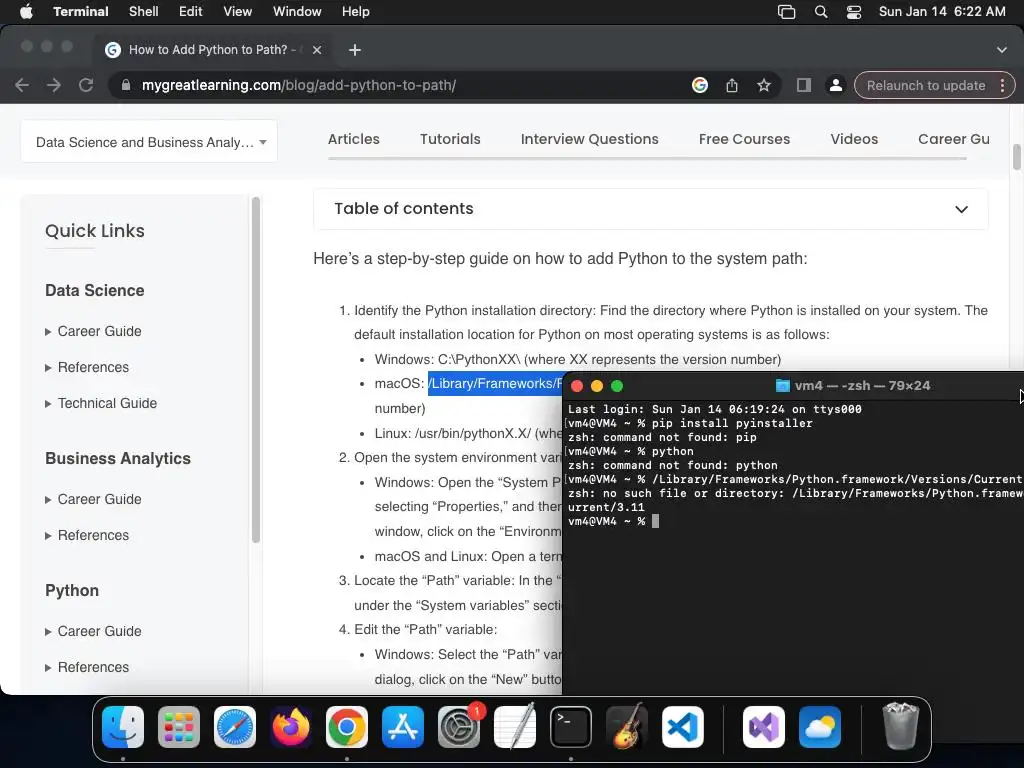The image size is (1024, 768).
Task: Click Relaunch to update button
Action: pos(926,86)
